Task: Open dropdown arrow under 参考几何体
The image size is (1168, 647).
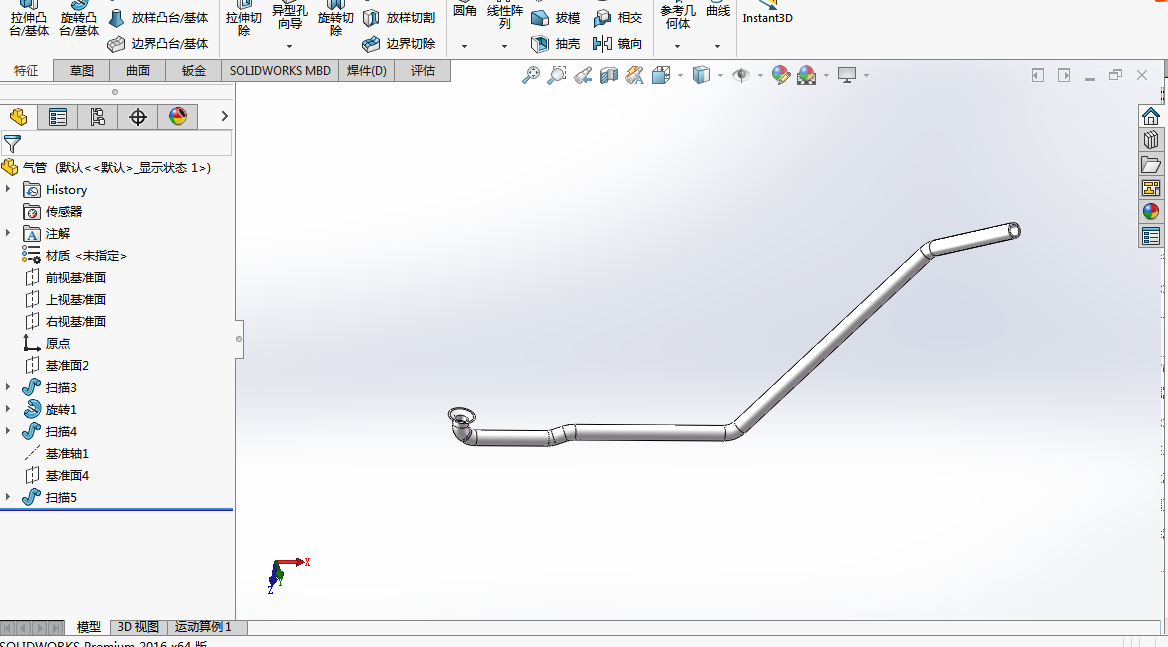Action: 677,46
